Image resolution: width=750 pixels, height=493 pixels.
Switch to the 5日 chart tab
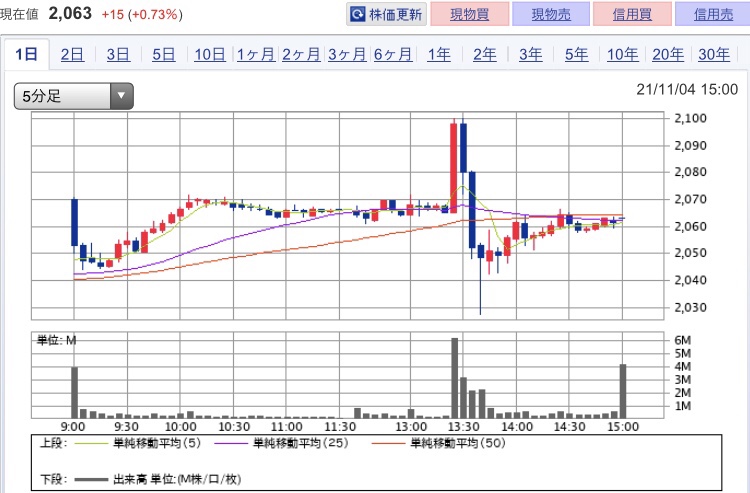coord(164,55)
